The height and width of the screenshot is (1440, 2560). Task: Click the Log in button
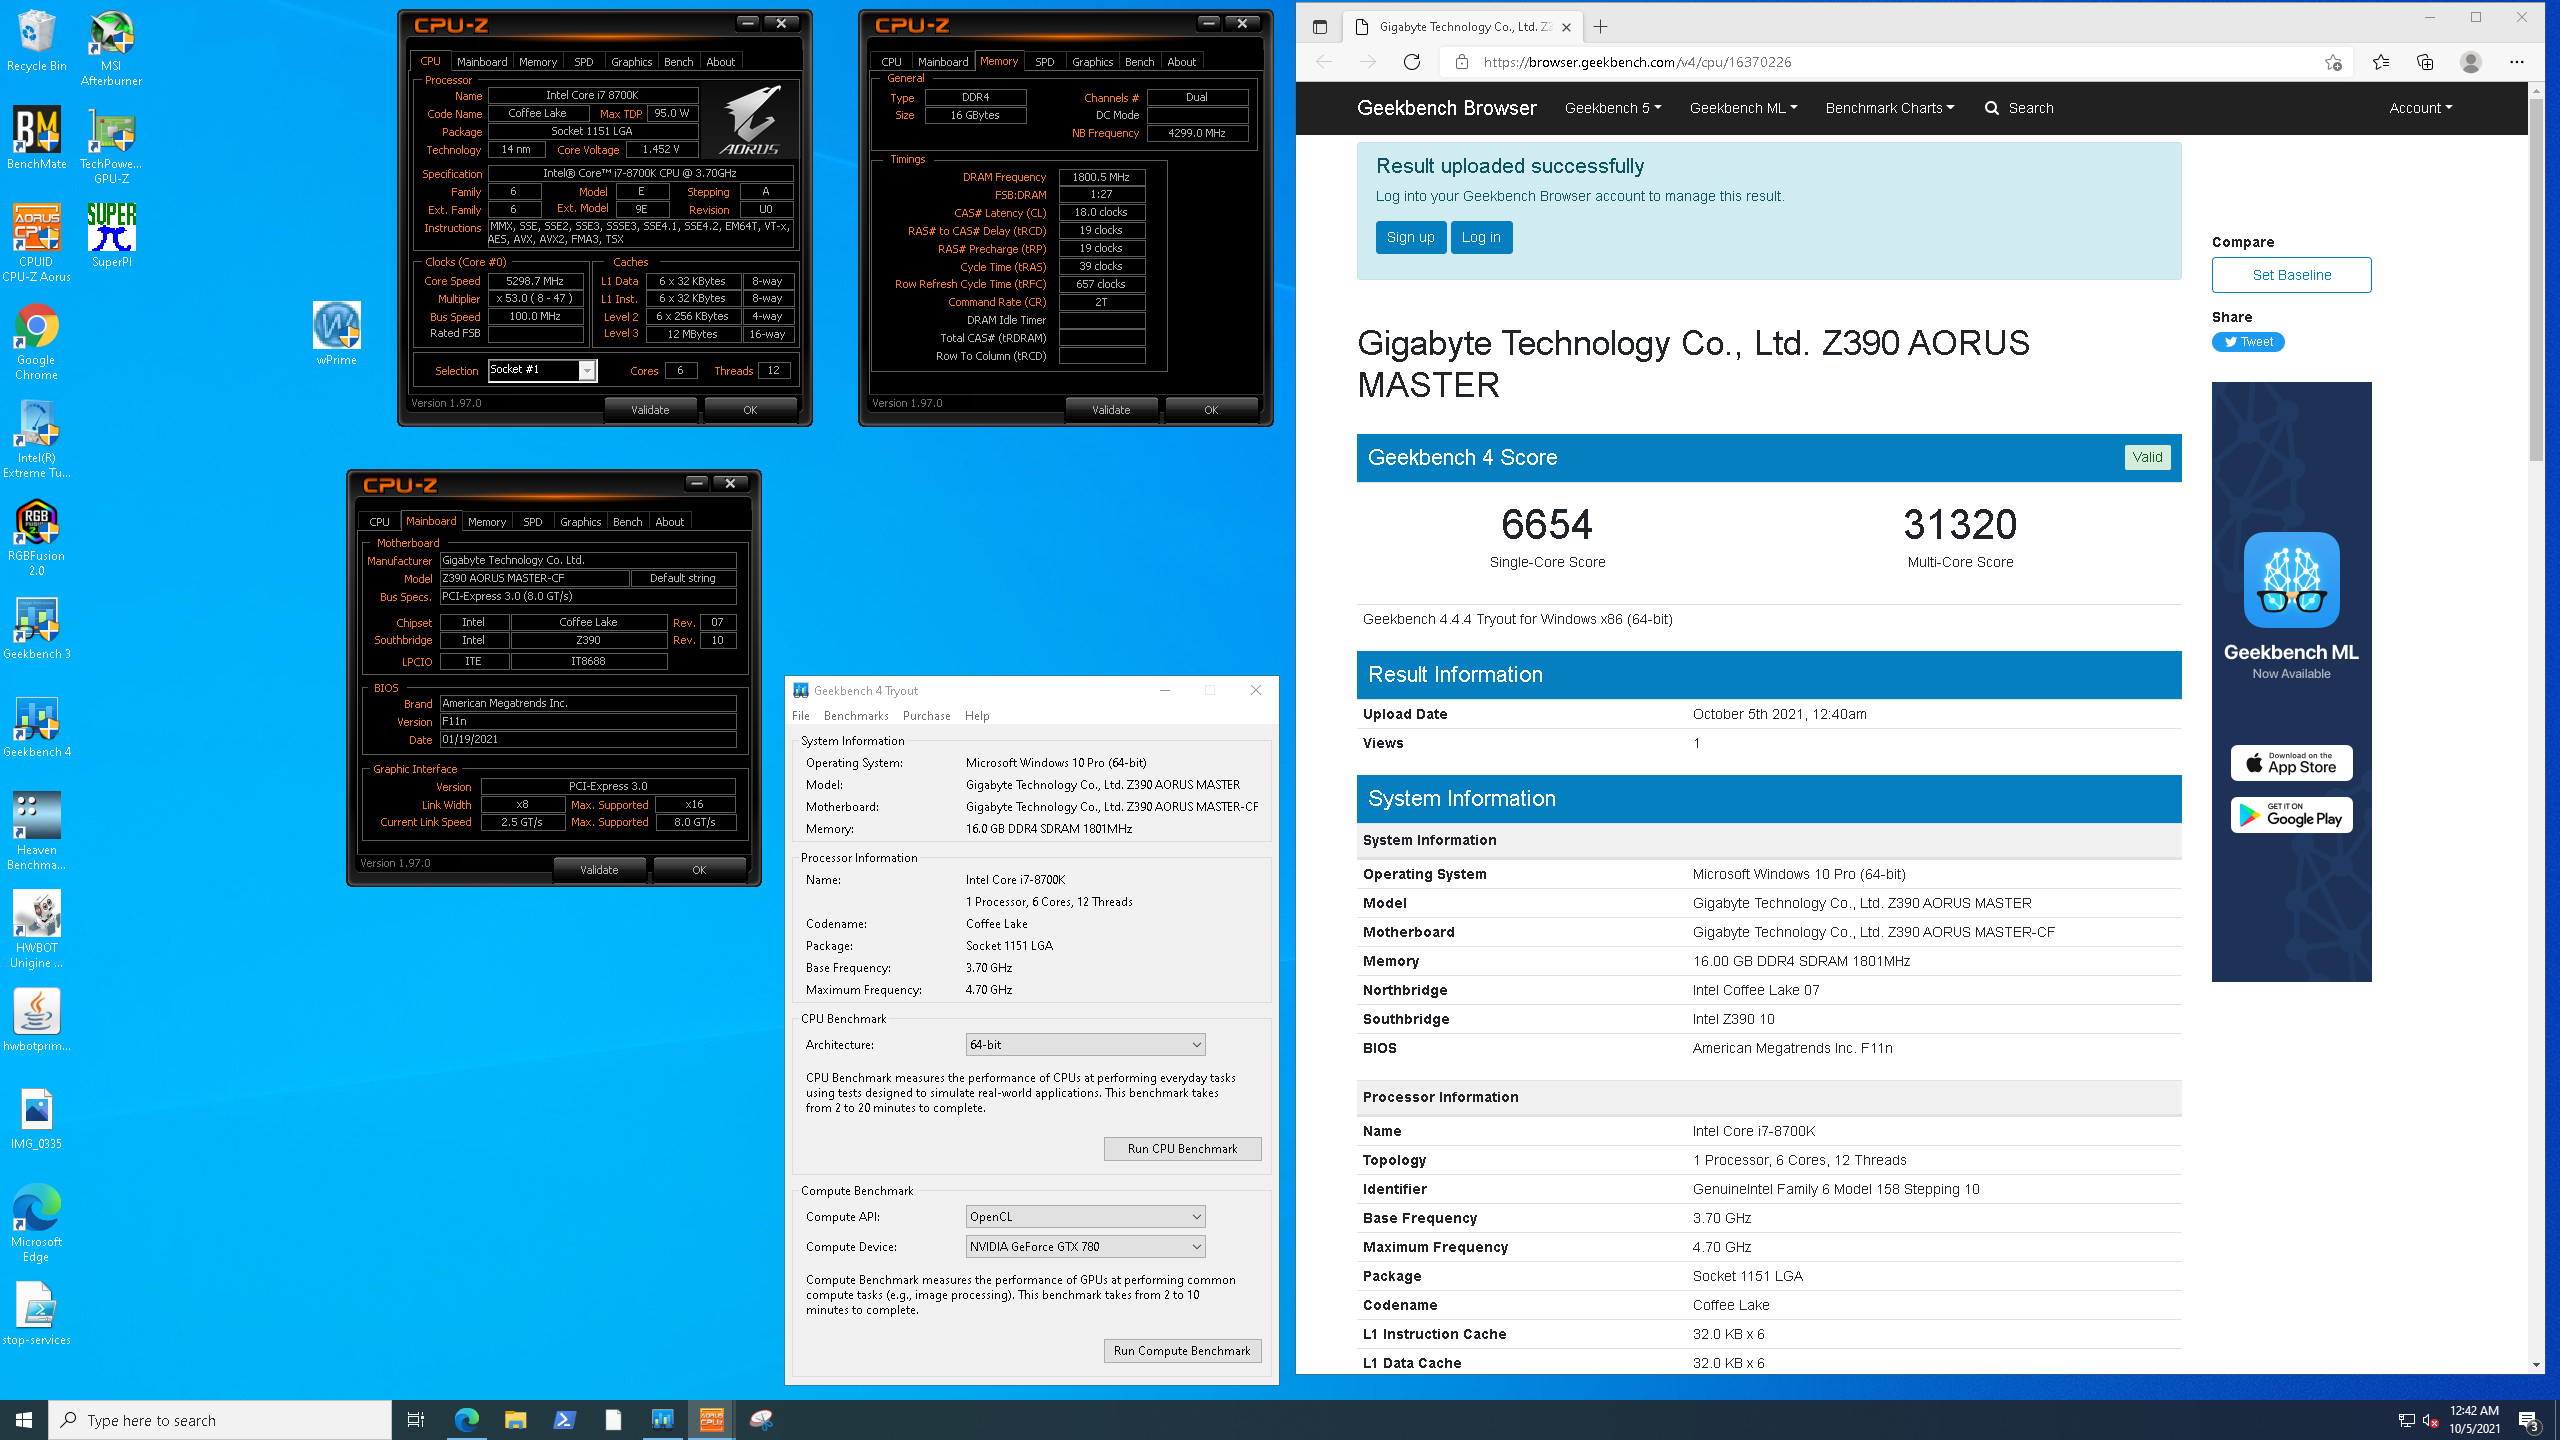pyautogui.click(x=1481, y=237)
